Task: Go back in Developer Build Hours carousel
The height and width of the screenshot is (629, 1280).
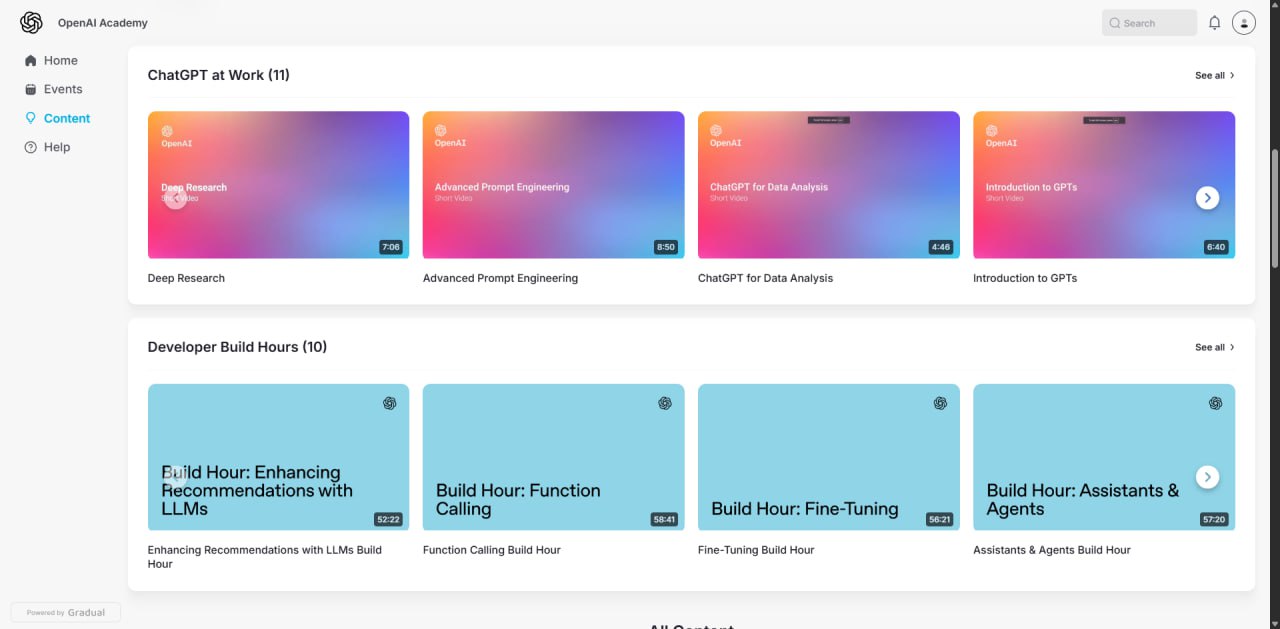Action: click(175, 477)
